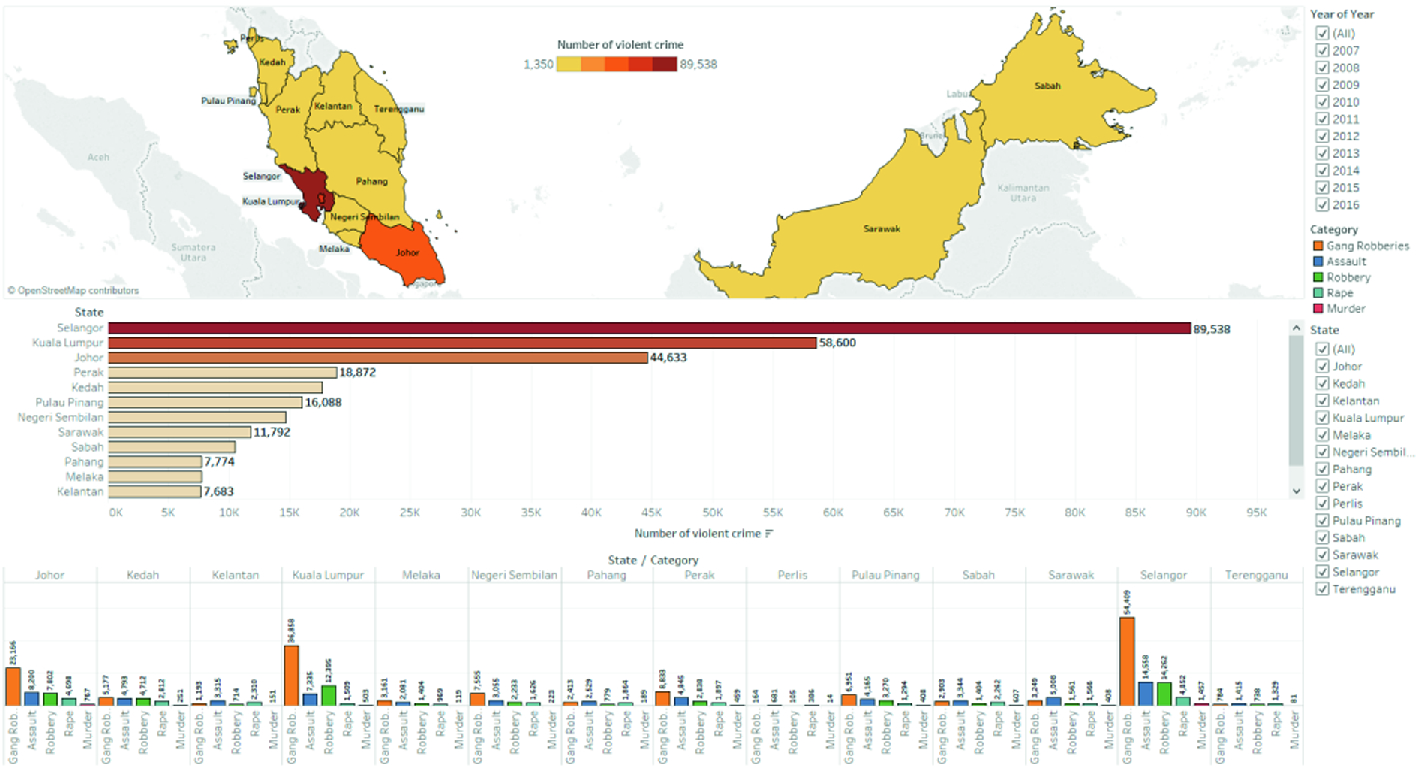Viewport: 1421px width, 767px height.
Task: Toggle Selangor checkbox in State filter
Action: coord(1322,572)
